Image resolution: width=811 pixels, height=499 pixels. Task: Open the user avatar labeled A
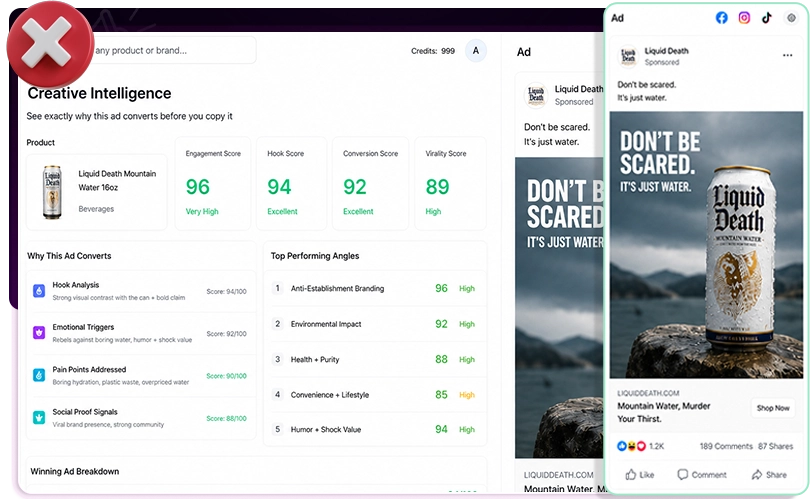pyautogui.click(x=476, y=51)
